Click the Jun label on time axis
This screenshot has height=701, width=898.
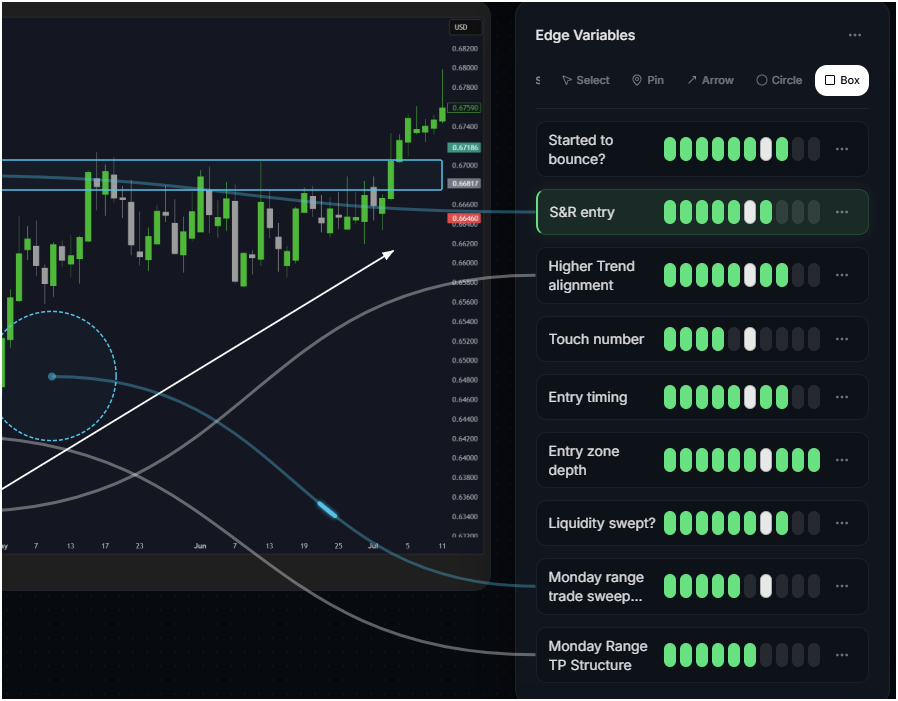(x=200, y=546)
